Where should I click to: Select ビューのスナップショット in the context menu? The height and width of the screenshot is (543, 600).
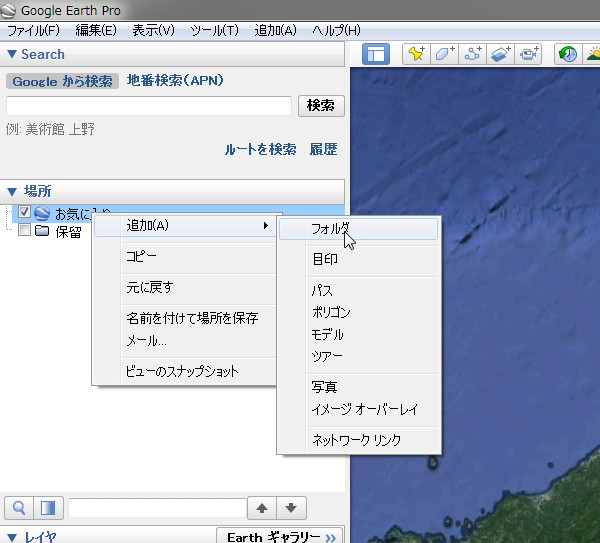pyautogui.click(x=185, y=371)
